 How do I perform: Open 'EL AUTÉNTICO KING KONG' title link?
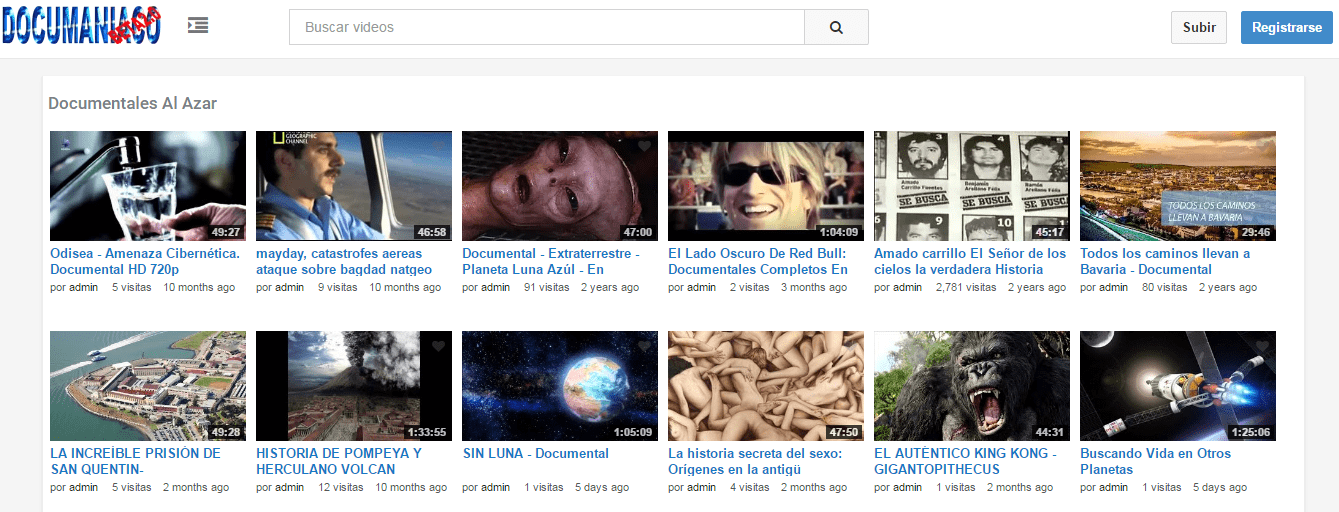(x=966, y=461)
